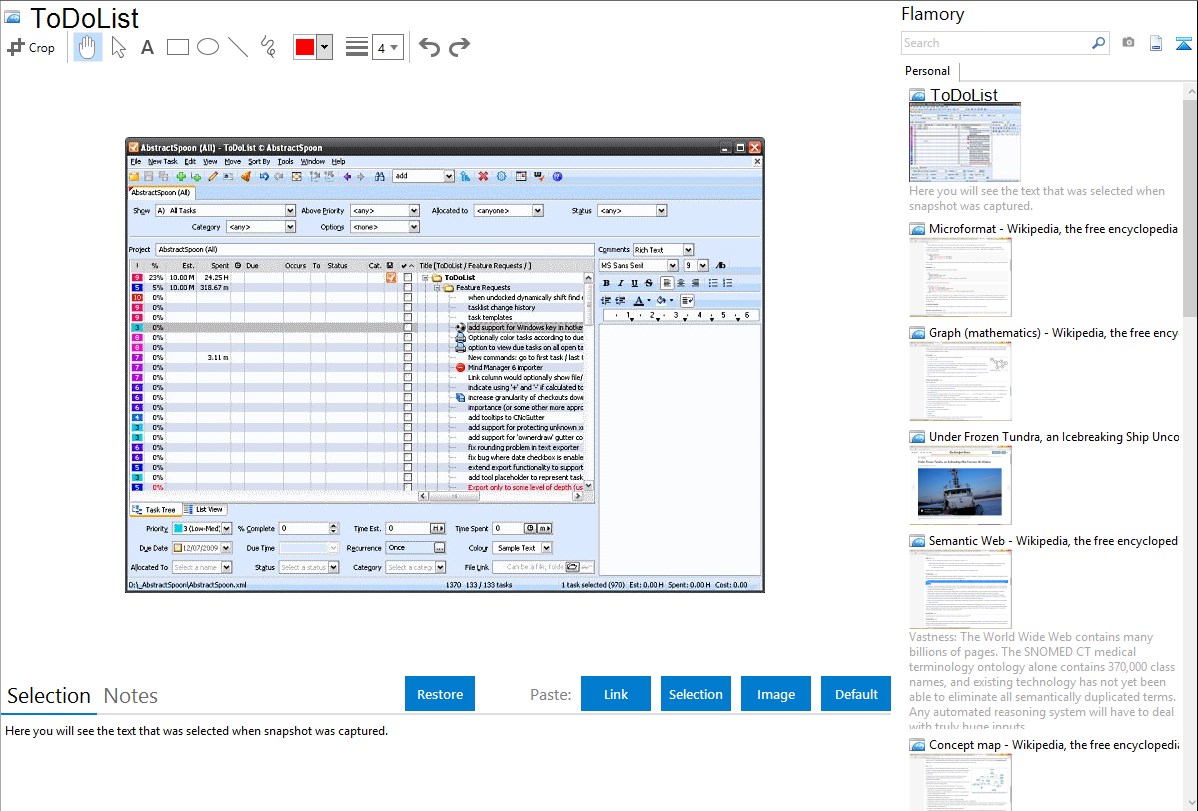Choose the freehand scribble tool
The height and width of the screenshot is (811, 1198).
268,47
